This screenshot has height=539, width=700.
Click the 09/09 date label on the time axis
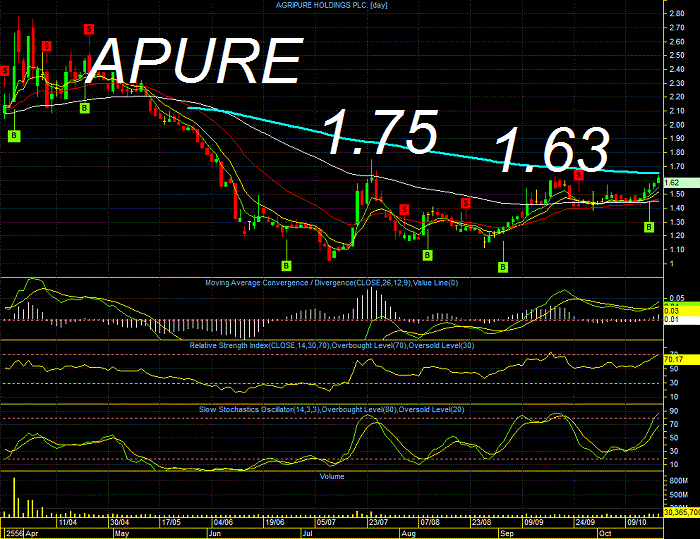click(533, 522)
